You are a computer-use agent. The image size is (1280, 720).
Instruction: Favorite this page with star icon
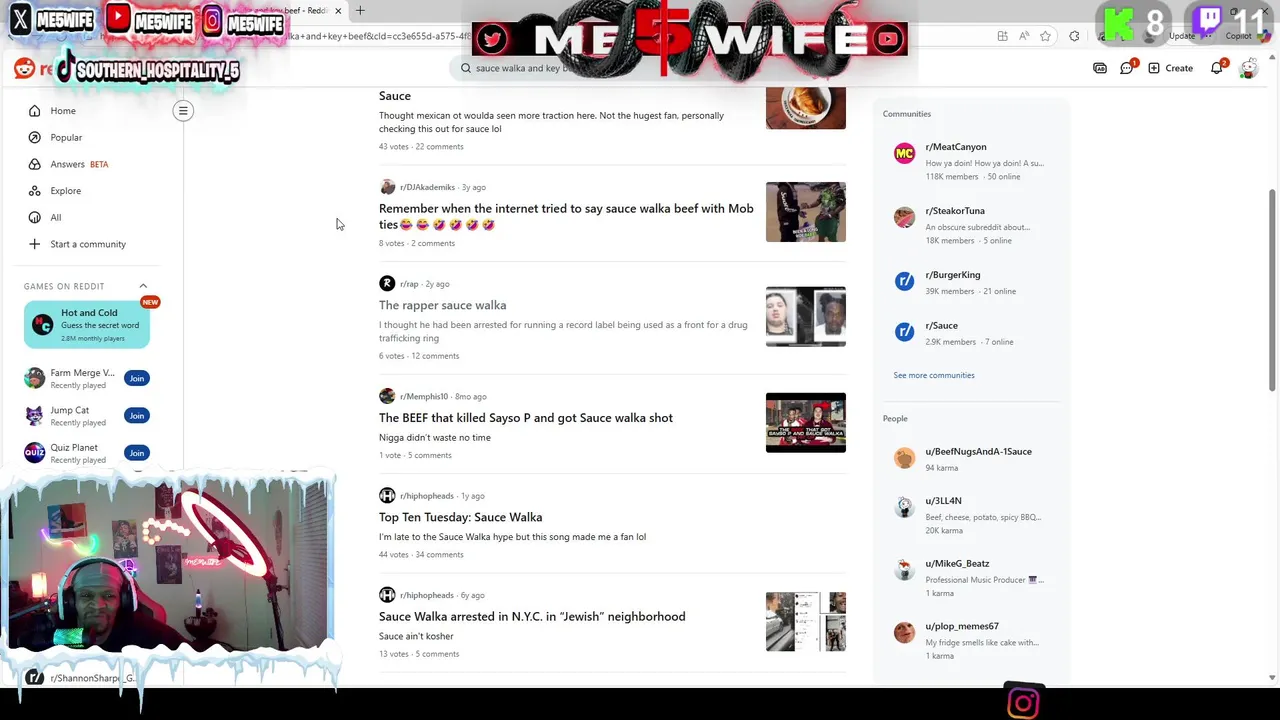coord(1045,36)
